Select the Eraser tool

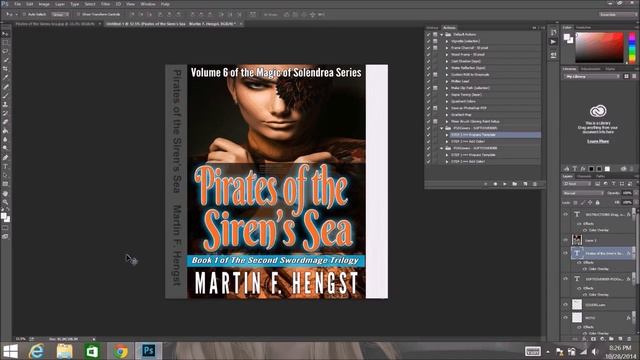(x=5, y=122)
